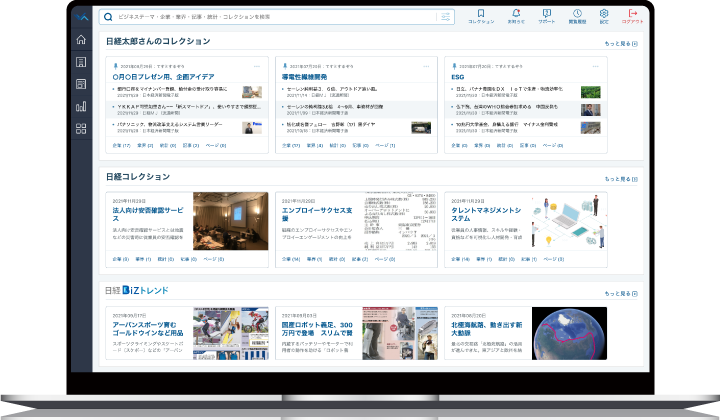720x420 pixels.
Task: Open the news article icon in sidebar
Action: pyautogui.click(x=81, y=84)
